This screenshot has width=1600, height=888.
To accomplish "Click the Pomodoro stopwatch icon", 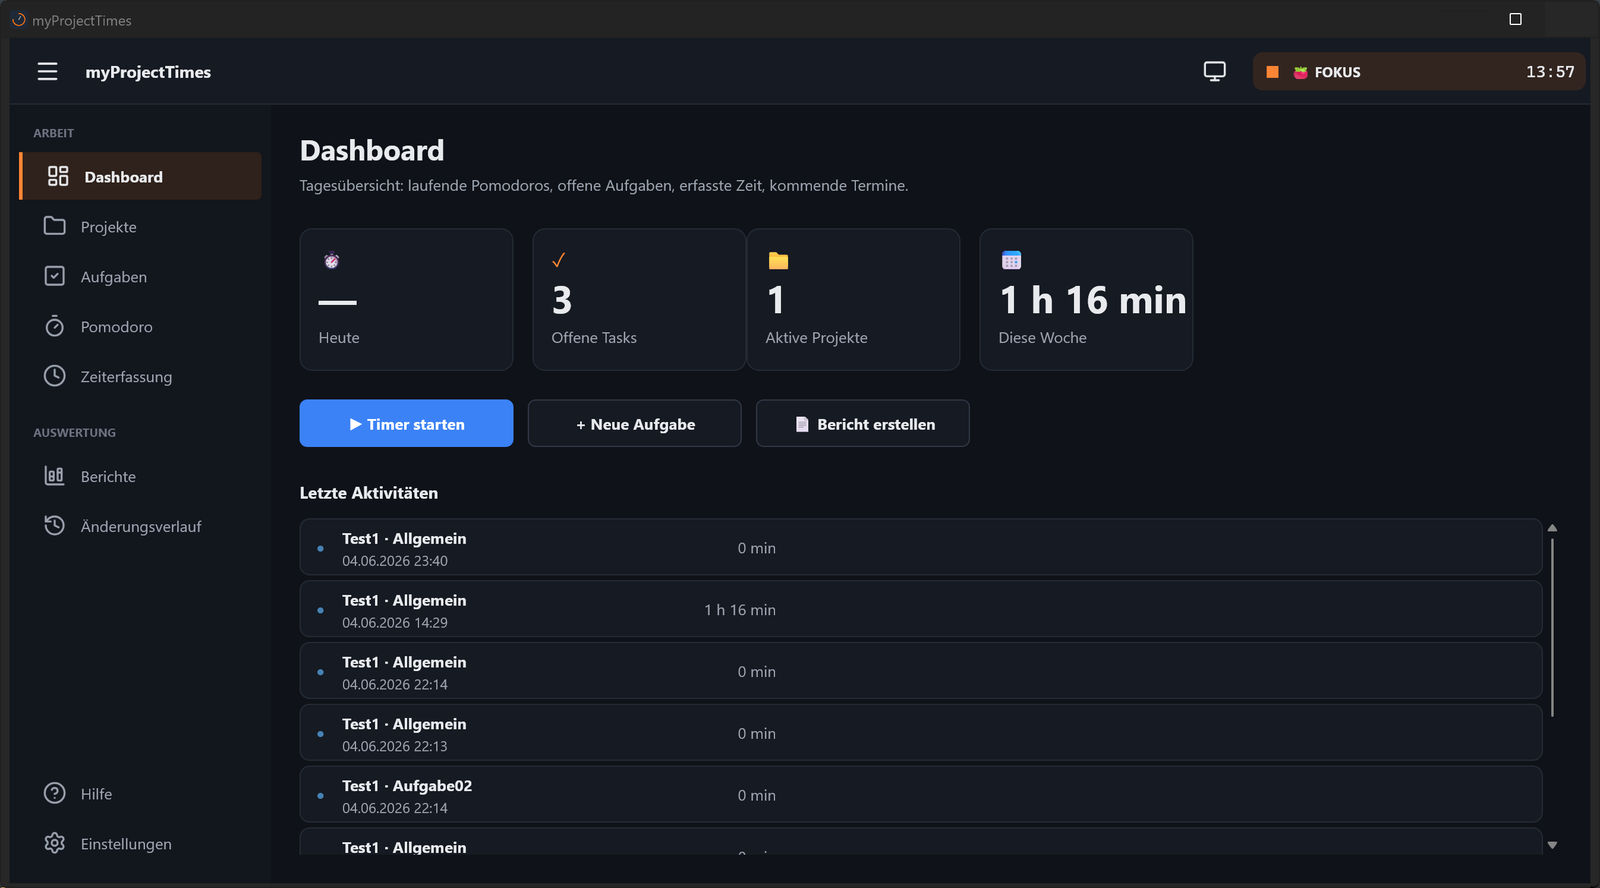I will [x=55, y=326].
